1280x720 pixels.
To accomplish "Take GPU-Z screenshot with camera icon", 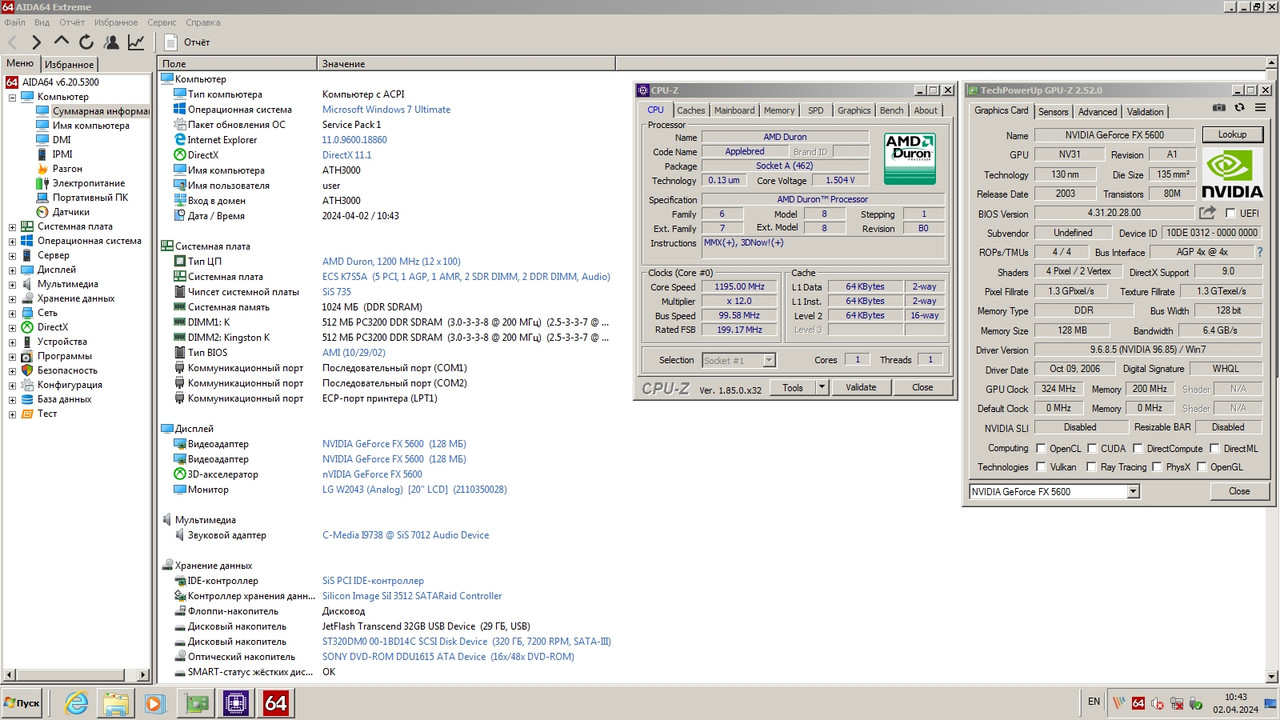I will [x=1219, y=108].
